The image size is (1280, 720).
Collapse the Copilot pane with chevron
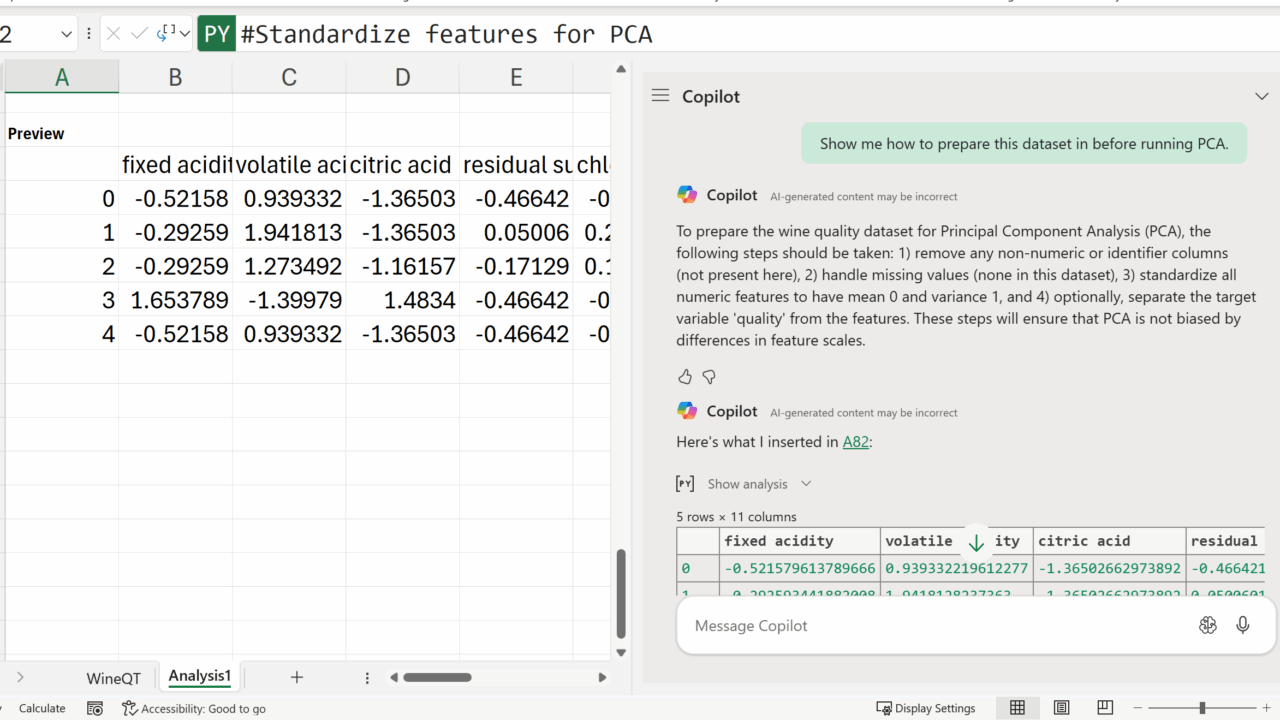click(x=1261, y=96)
